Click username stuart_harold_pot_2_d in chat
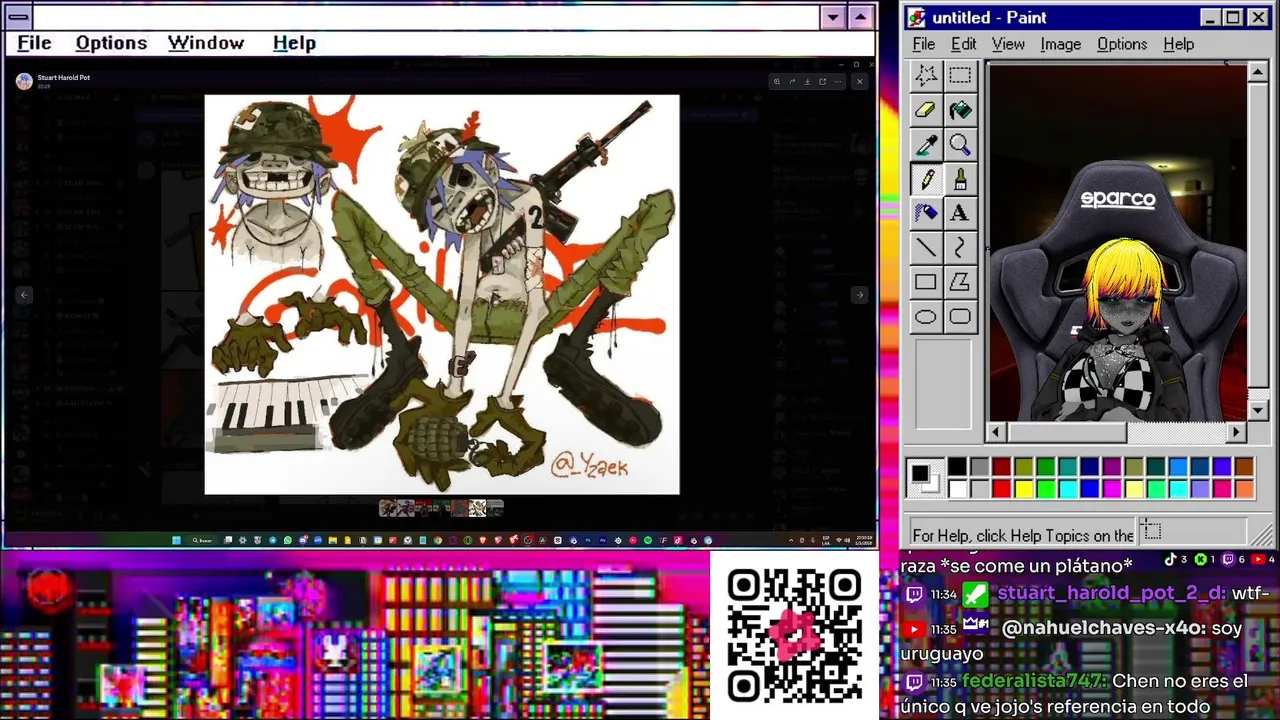This screenshot has width=1280, height=720. point(1111,593)
